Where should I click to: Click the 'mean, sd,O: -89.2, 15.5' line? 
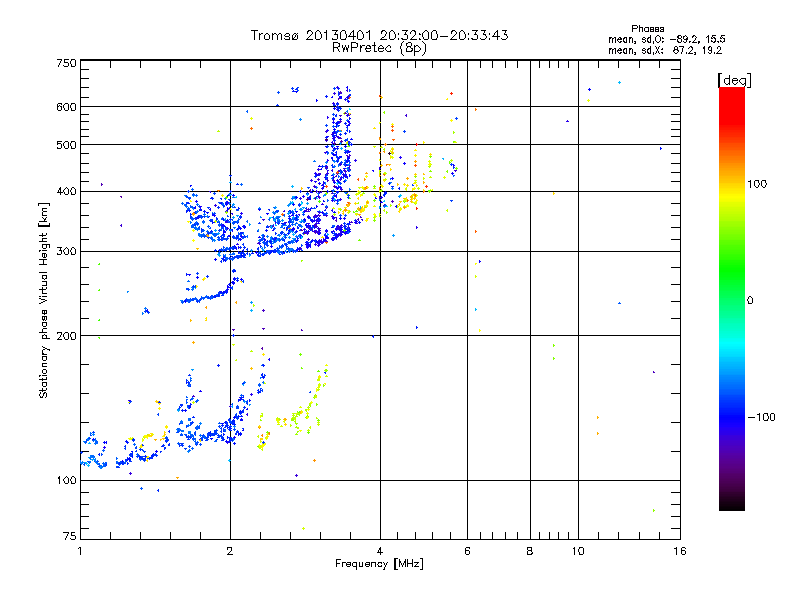[x=666, y=39]
